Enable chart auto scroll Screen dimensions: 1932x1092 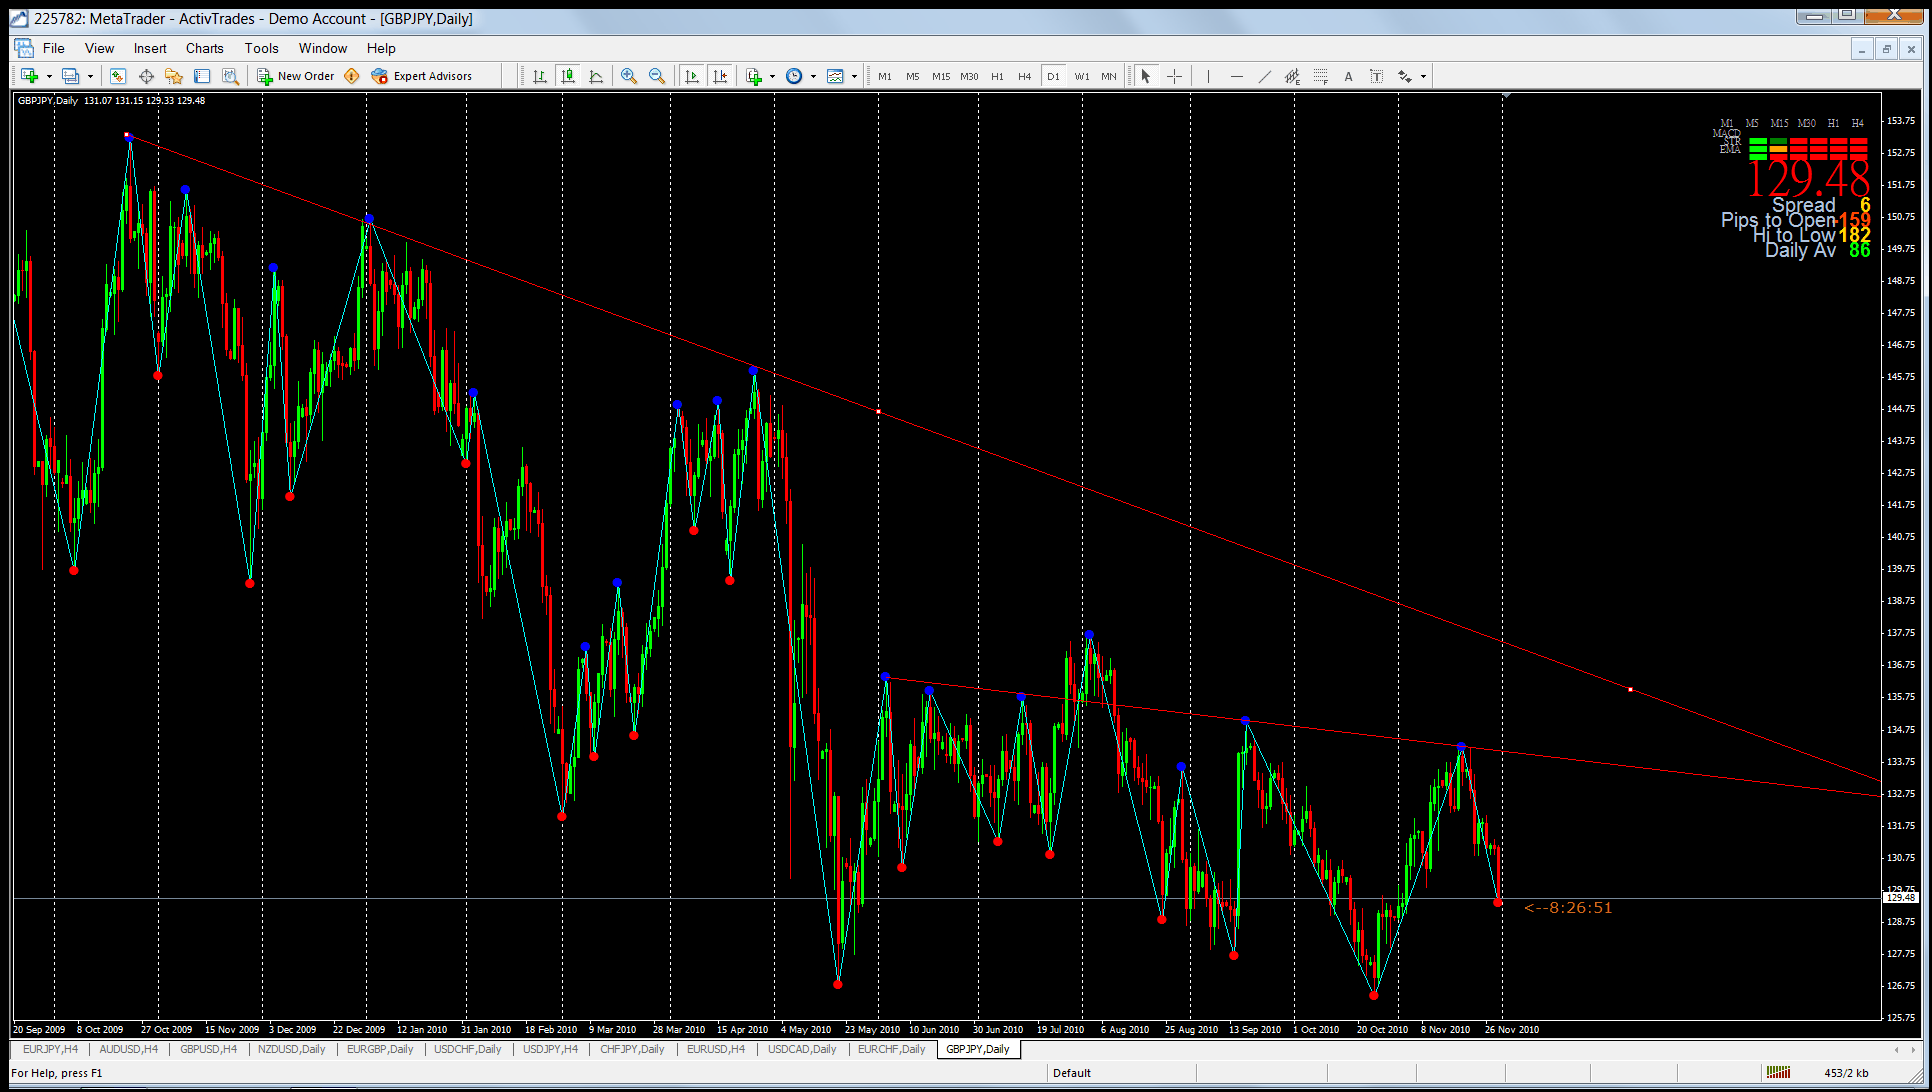coord(691,76)
